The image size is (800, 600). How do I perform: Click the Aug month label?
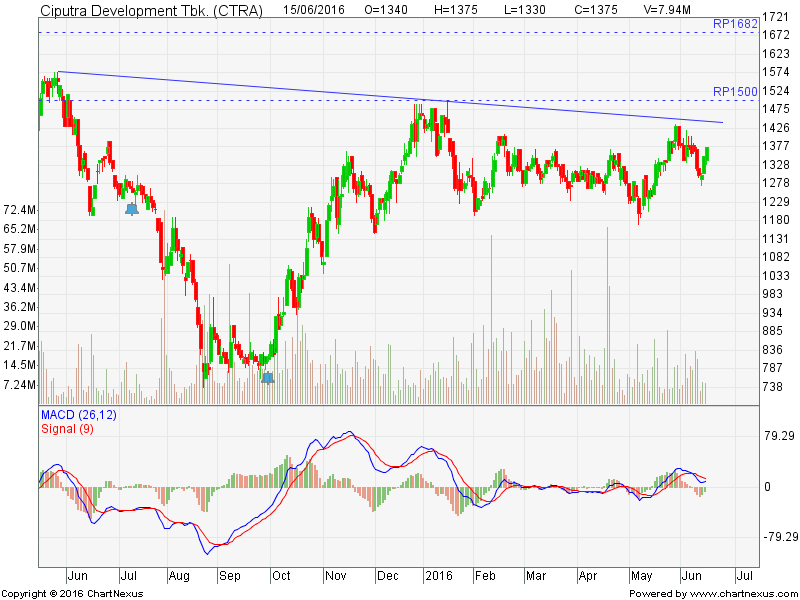(x=179, y=577)
